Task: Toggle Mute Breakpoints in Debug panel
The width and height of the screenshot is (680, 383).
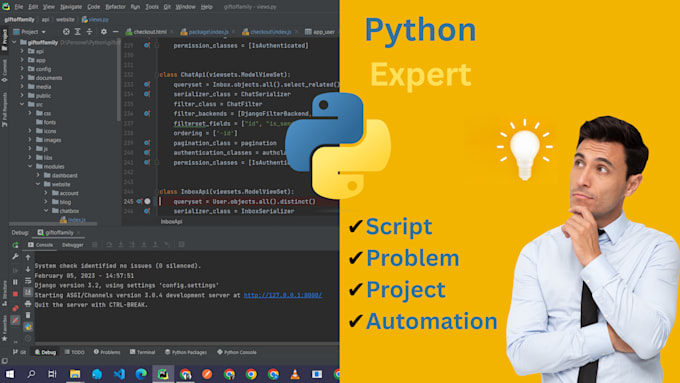Action: click(15, 321)
